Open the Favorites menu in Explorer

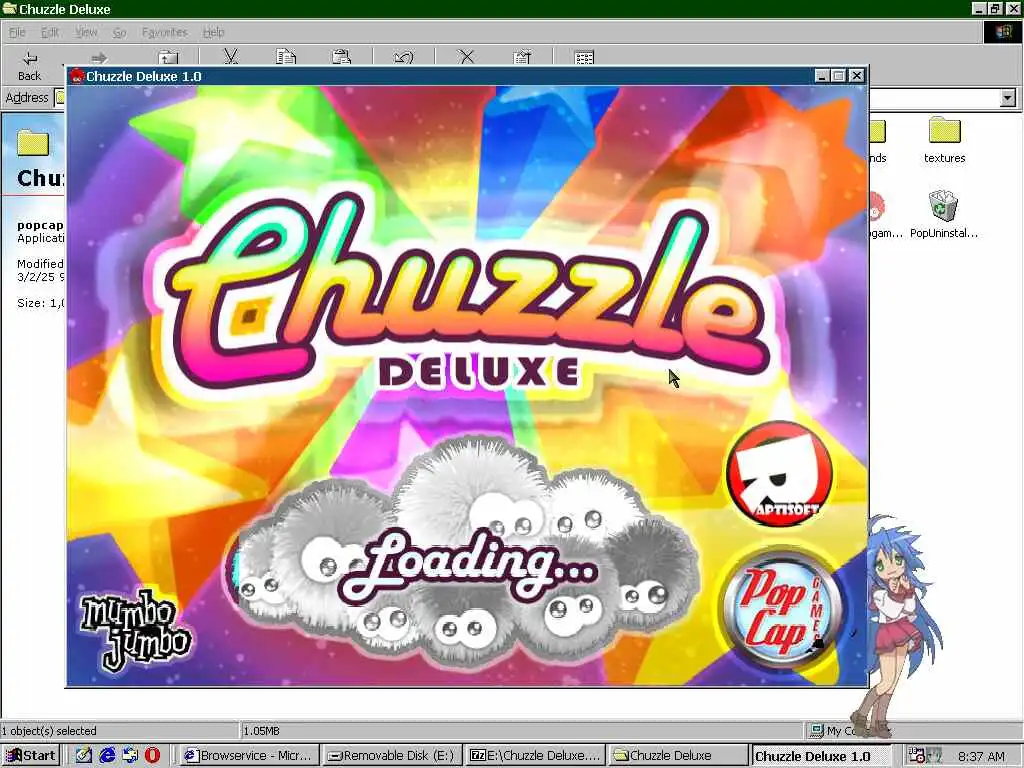pyautogui.click(x=165, y=32)
